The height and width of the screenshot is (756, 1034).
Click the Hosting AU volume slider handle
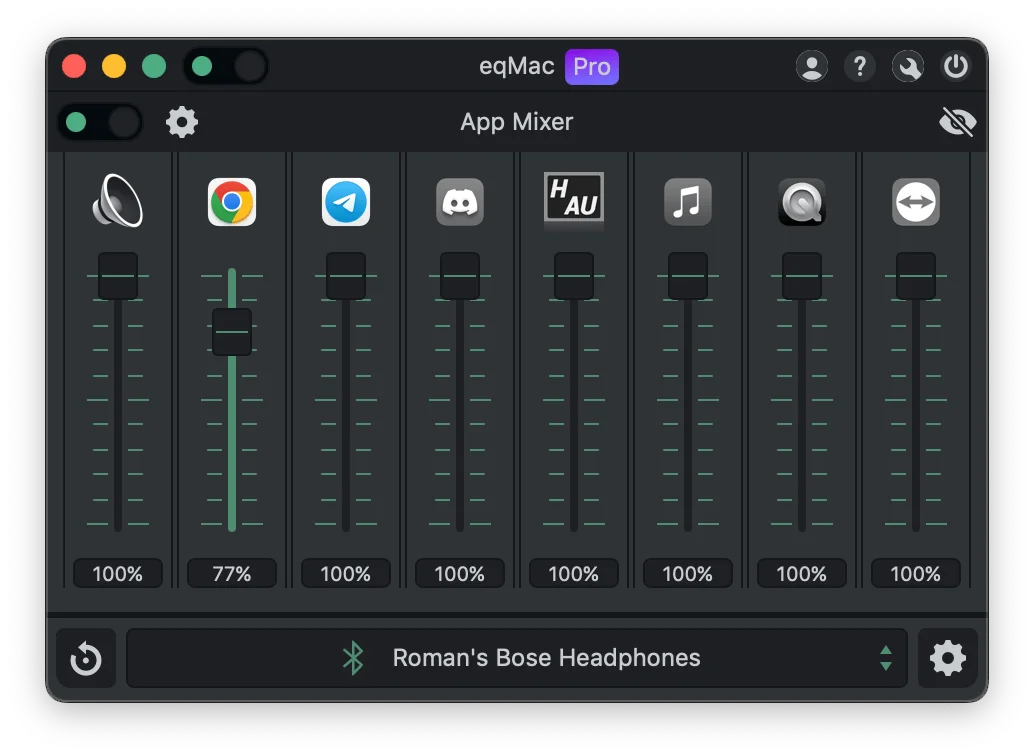point(574,276)
